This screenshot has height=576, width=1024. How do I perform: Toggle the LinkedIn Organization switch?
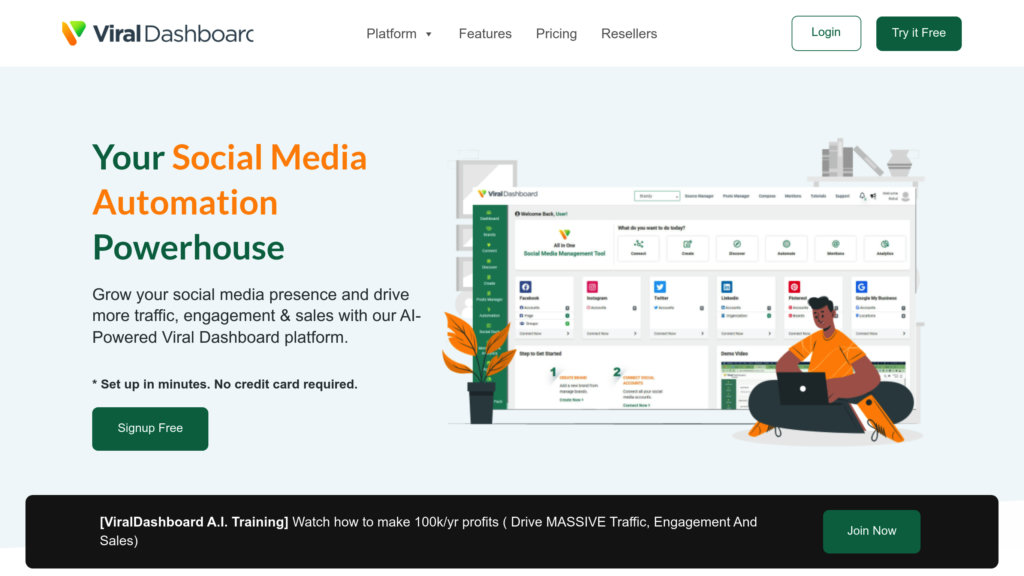(x=768, y=315)
